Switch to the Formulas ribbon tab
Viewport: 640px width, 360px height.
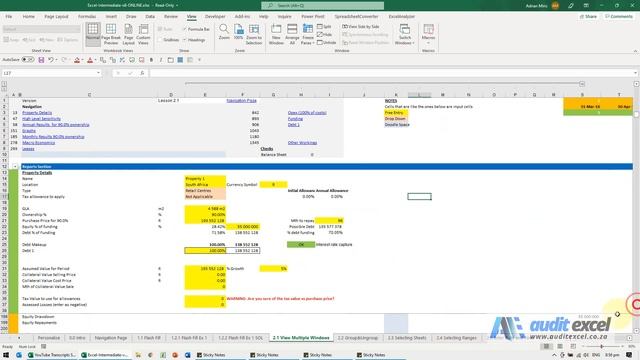coord(87,16)
